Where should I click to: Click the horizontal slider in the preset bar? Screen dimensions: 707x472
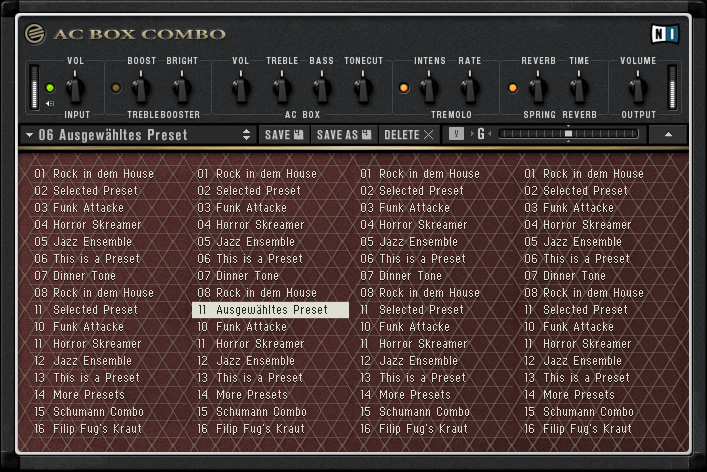coord(569,134)
